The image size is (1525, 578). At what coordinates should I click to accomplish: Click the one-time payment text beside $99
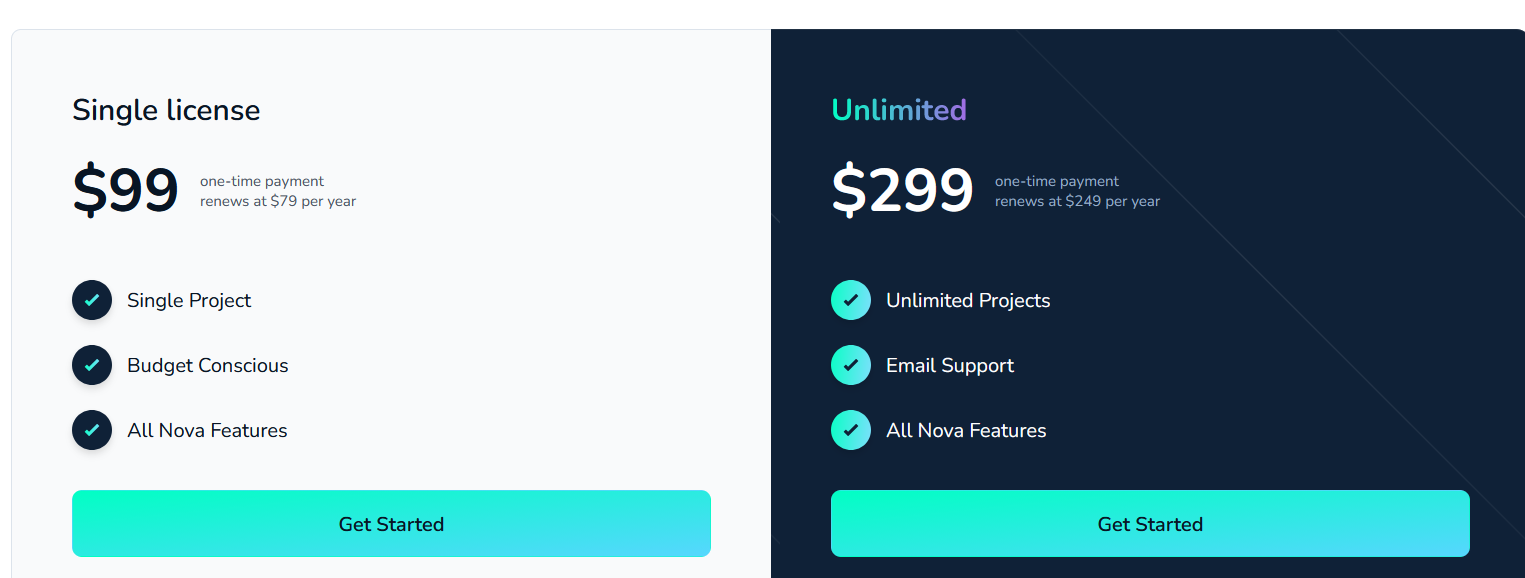[x=262, y=181]
